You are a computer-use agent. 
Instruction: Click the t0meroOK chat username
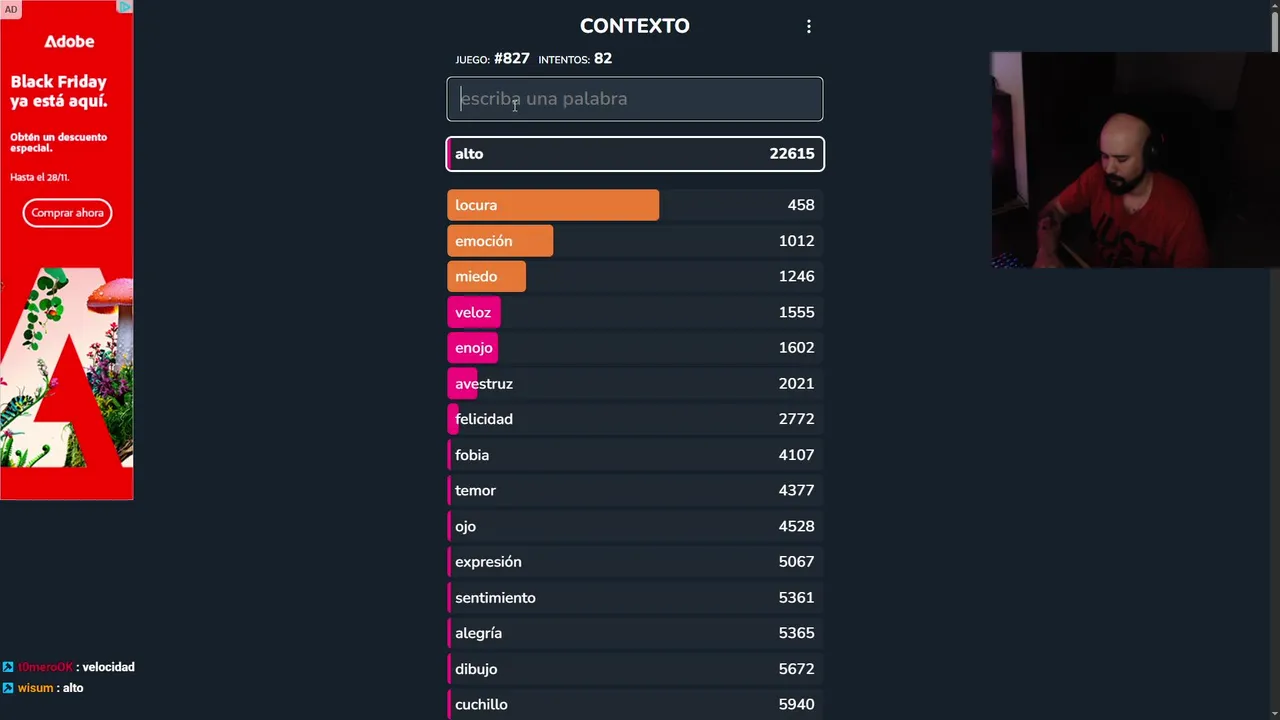46,667
